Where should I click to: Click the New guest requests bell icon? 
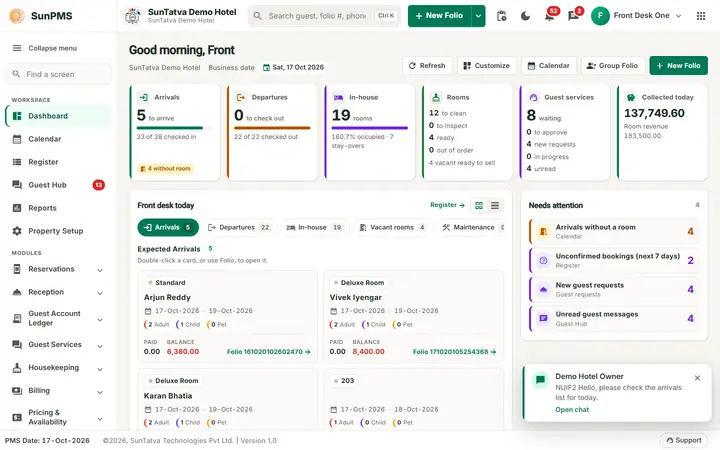point(543,289)
